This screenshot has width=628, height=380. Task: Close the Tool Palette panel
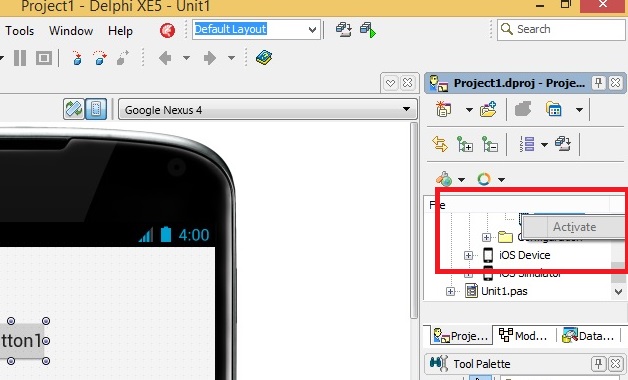click(x=615, y=364)
